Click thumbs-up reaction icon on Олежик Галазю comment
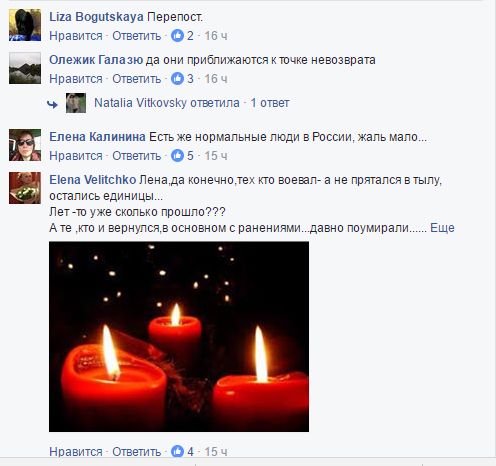 click(177, 79)
